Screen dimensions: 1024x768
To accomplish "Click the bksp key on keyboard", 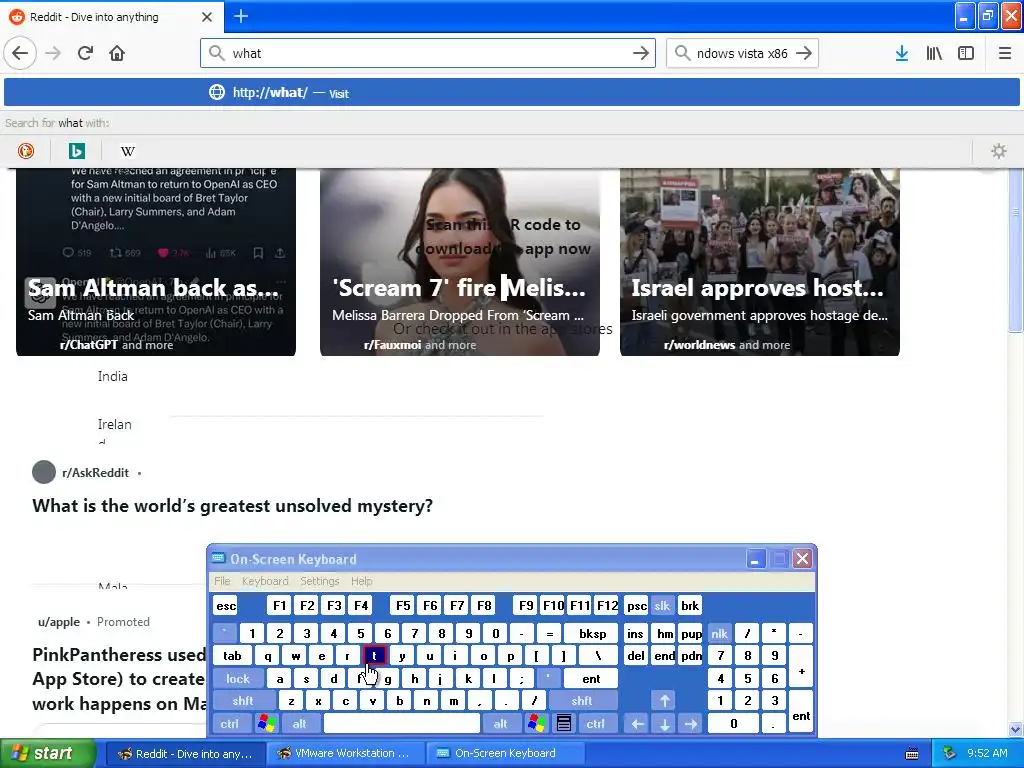I will 592,633.
